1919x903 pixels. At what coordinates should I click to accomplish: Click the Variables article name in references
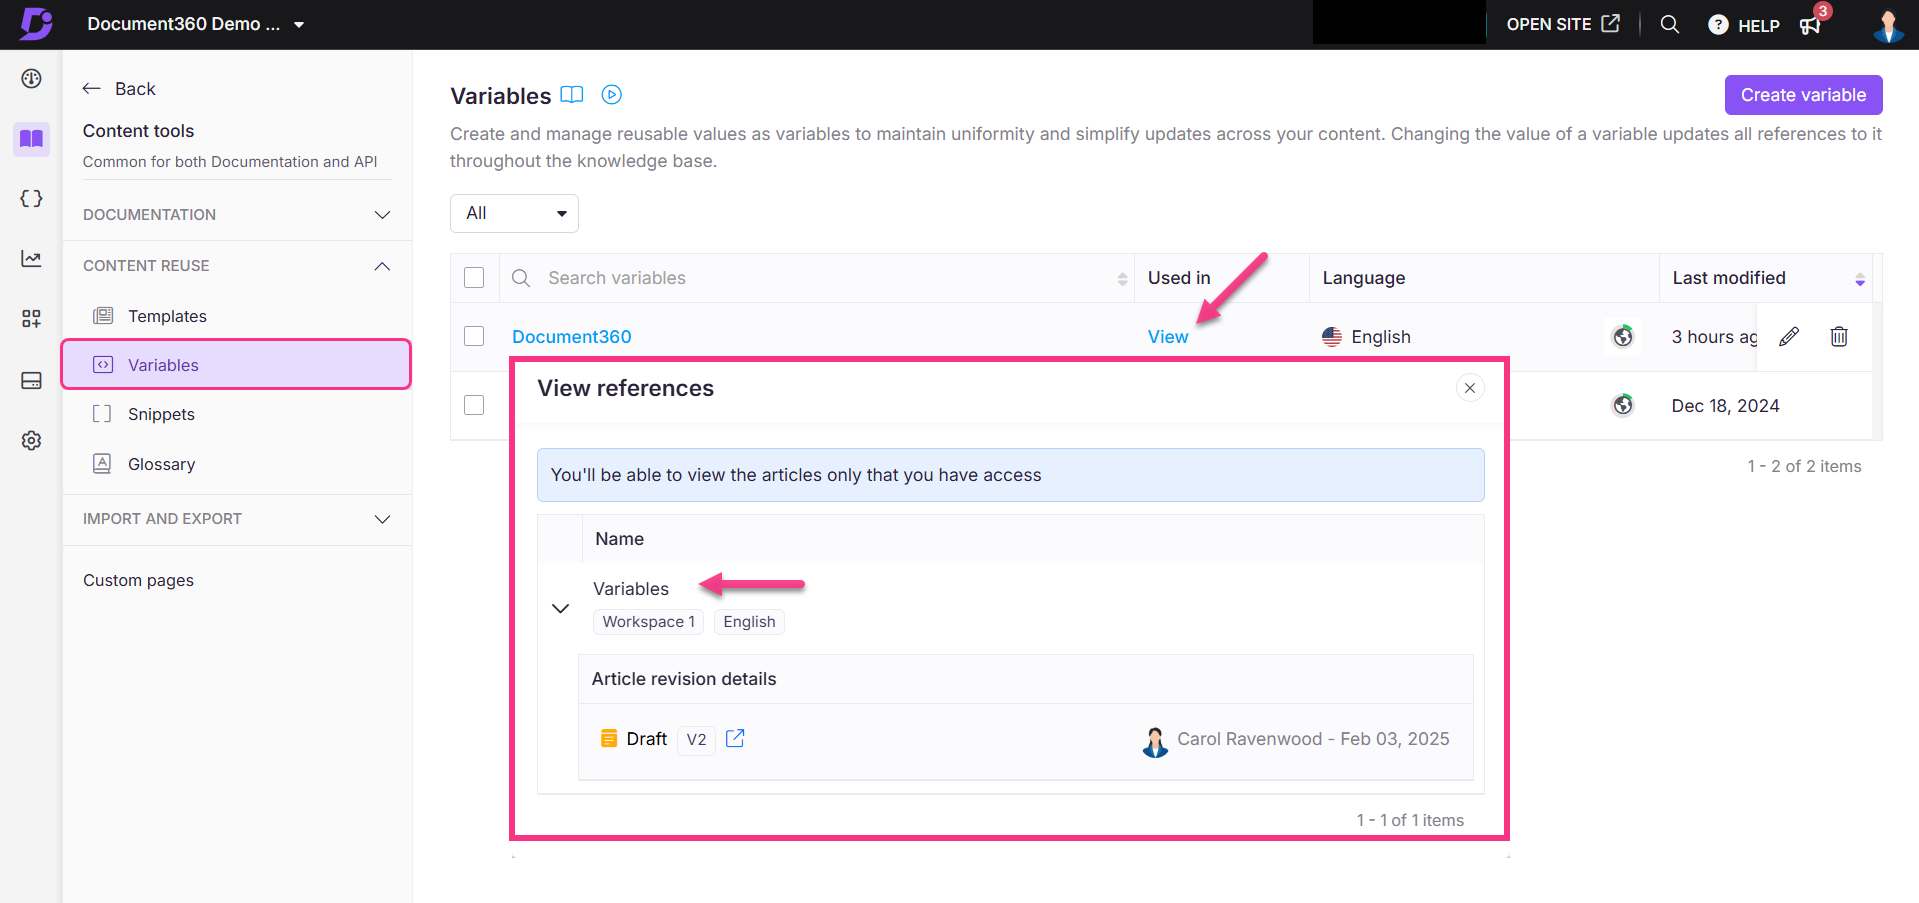(631, 589)
